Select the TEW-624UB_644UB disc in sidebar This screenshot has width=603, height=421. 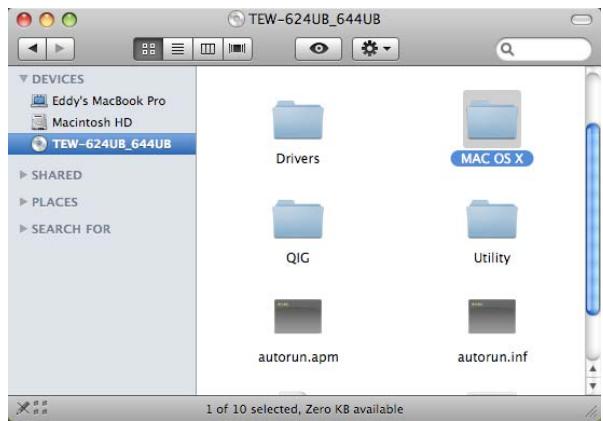(x=102, y=144)
